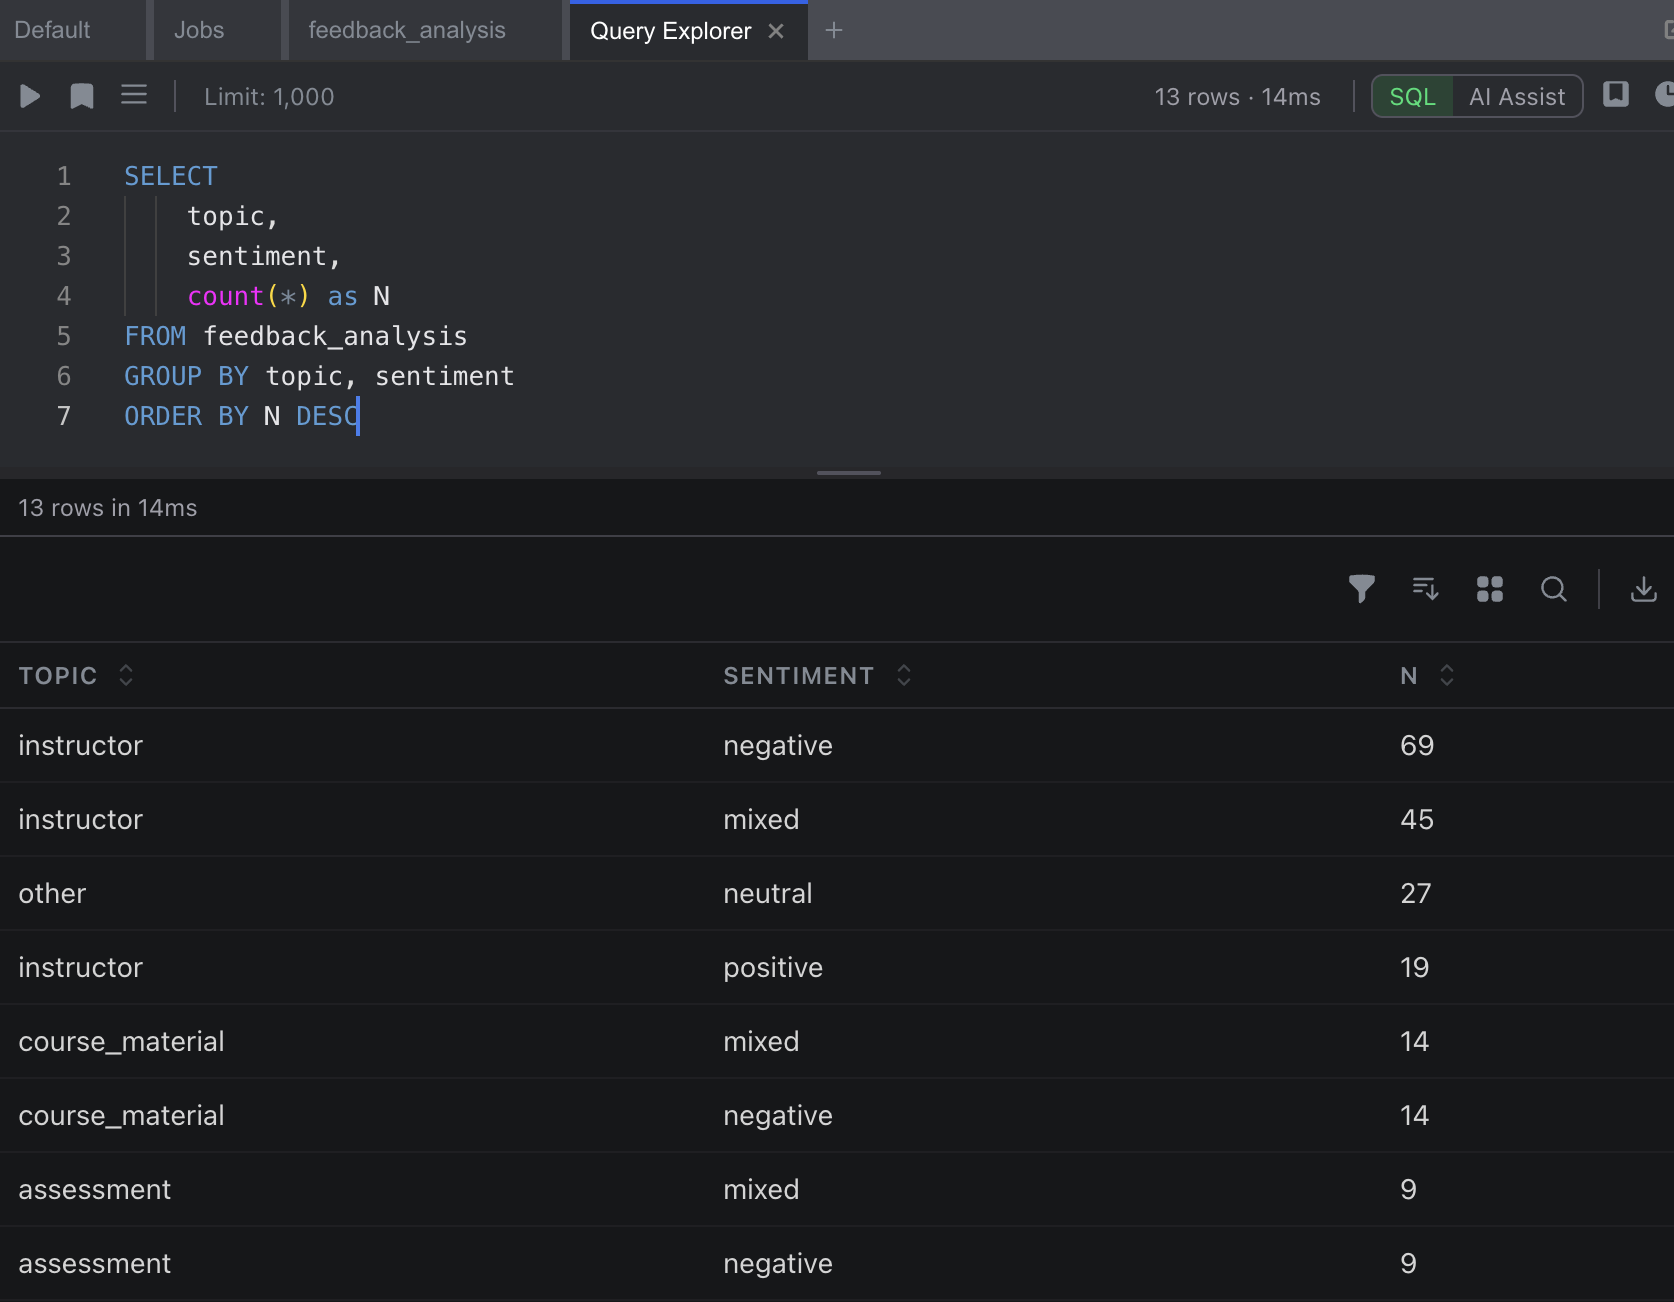Place cursor on SELECT line in editor
Screen dimensions: 1674x1302
pyautogui.click(x=171, y=176)
